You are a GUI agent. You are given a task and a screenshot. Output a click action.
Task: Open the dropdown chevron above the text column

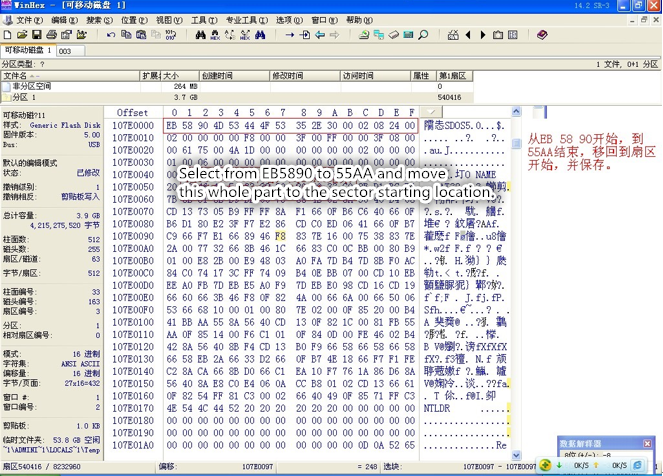click(431, 112)
